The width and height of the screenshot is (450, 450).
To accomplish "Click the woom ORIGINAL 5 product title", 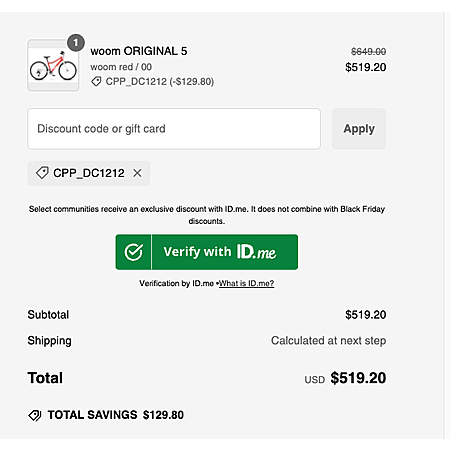I will 139,51.
